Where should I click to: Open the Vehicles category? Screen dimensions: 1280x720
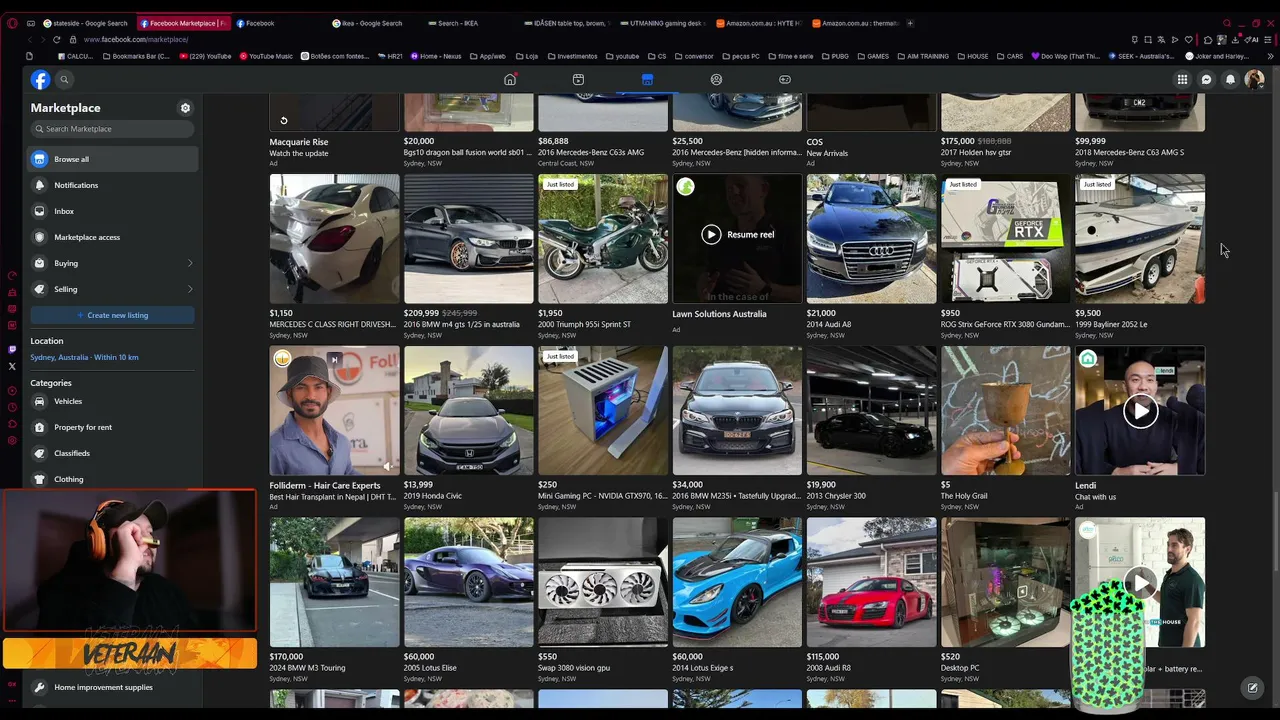[x=112, y=401]
